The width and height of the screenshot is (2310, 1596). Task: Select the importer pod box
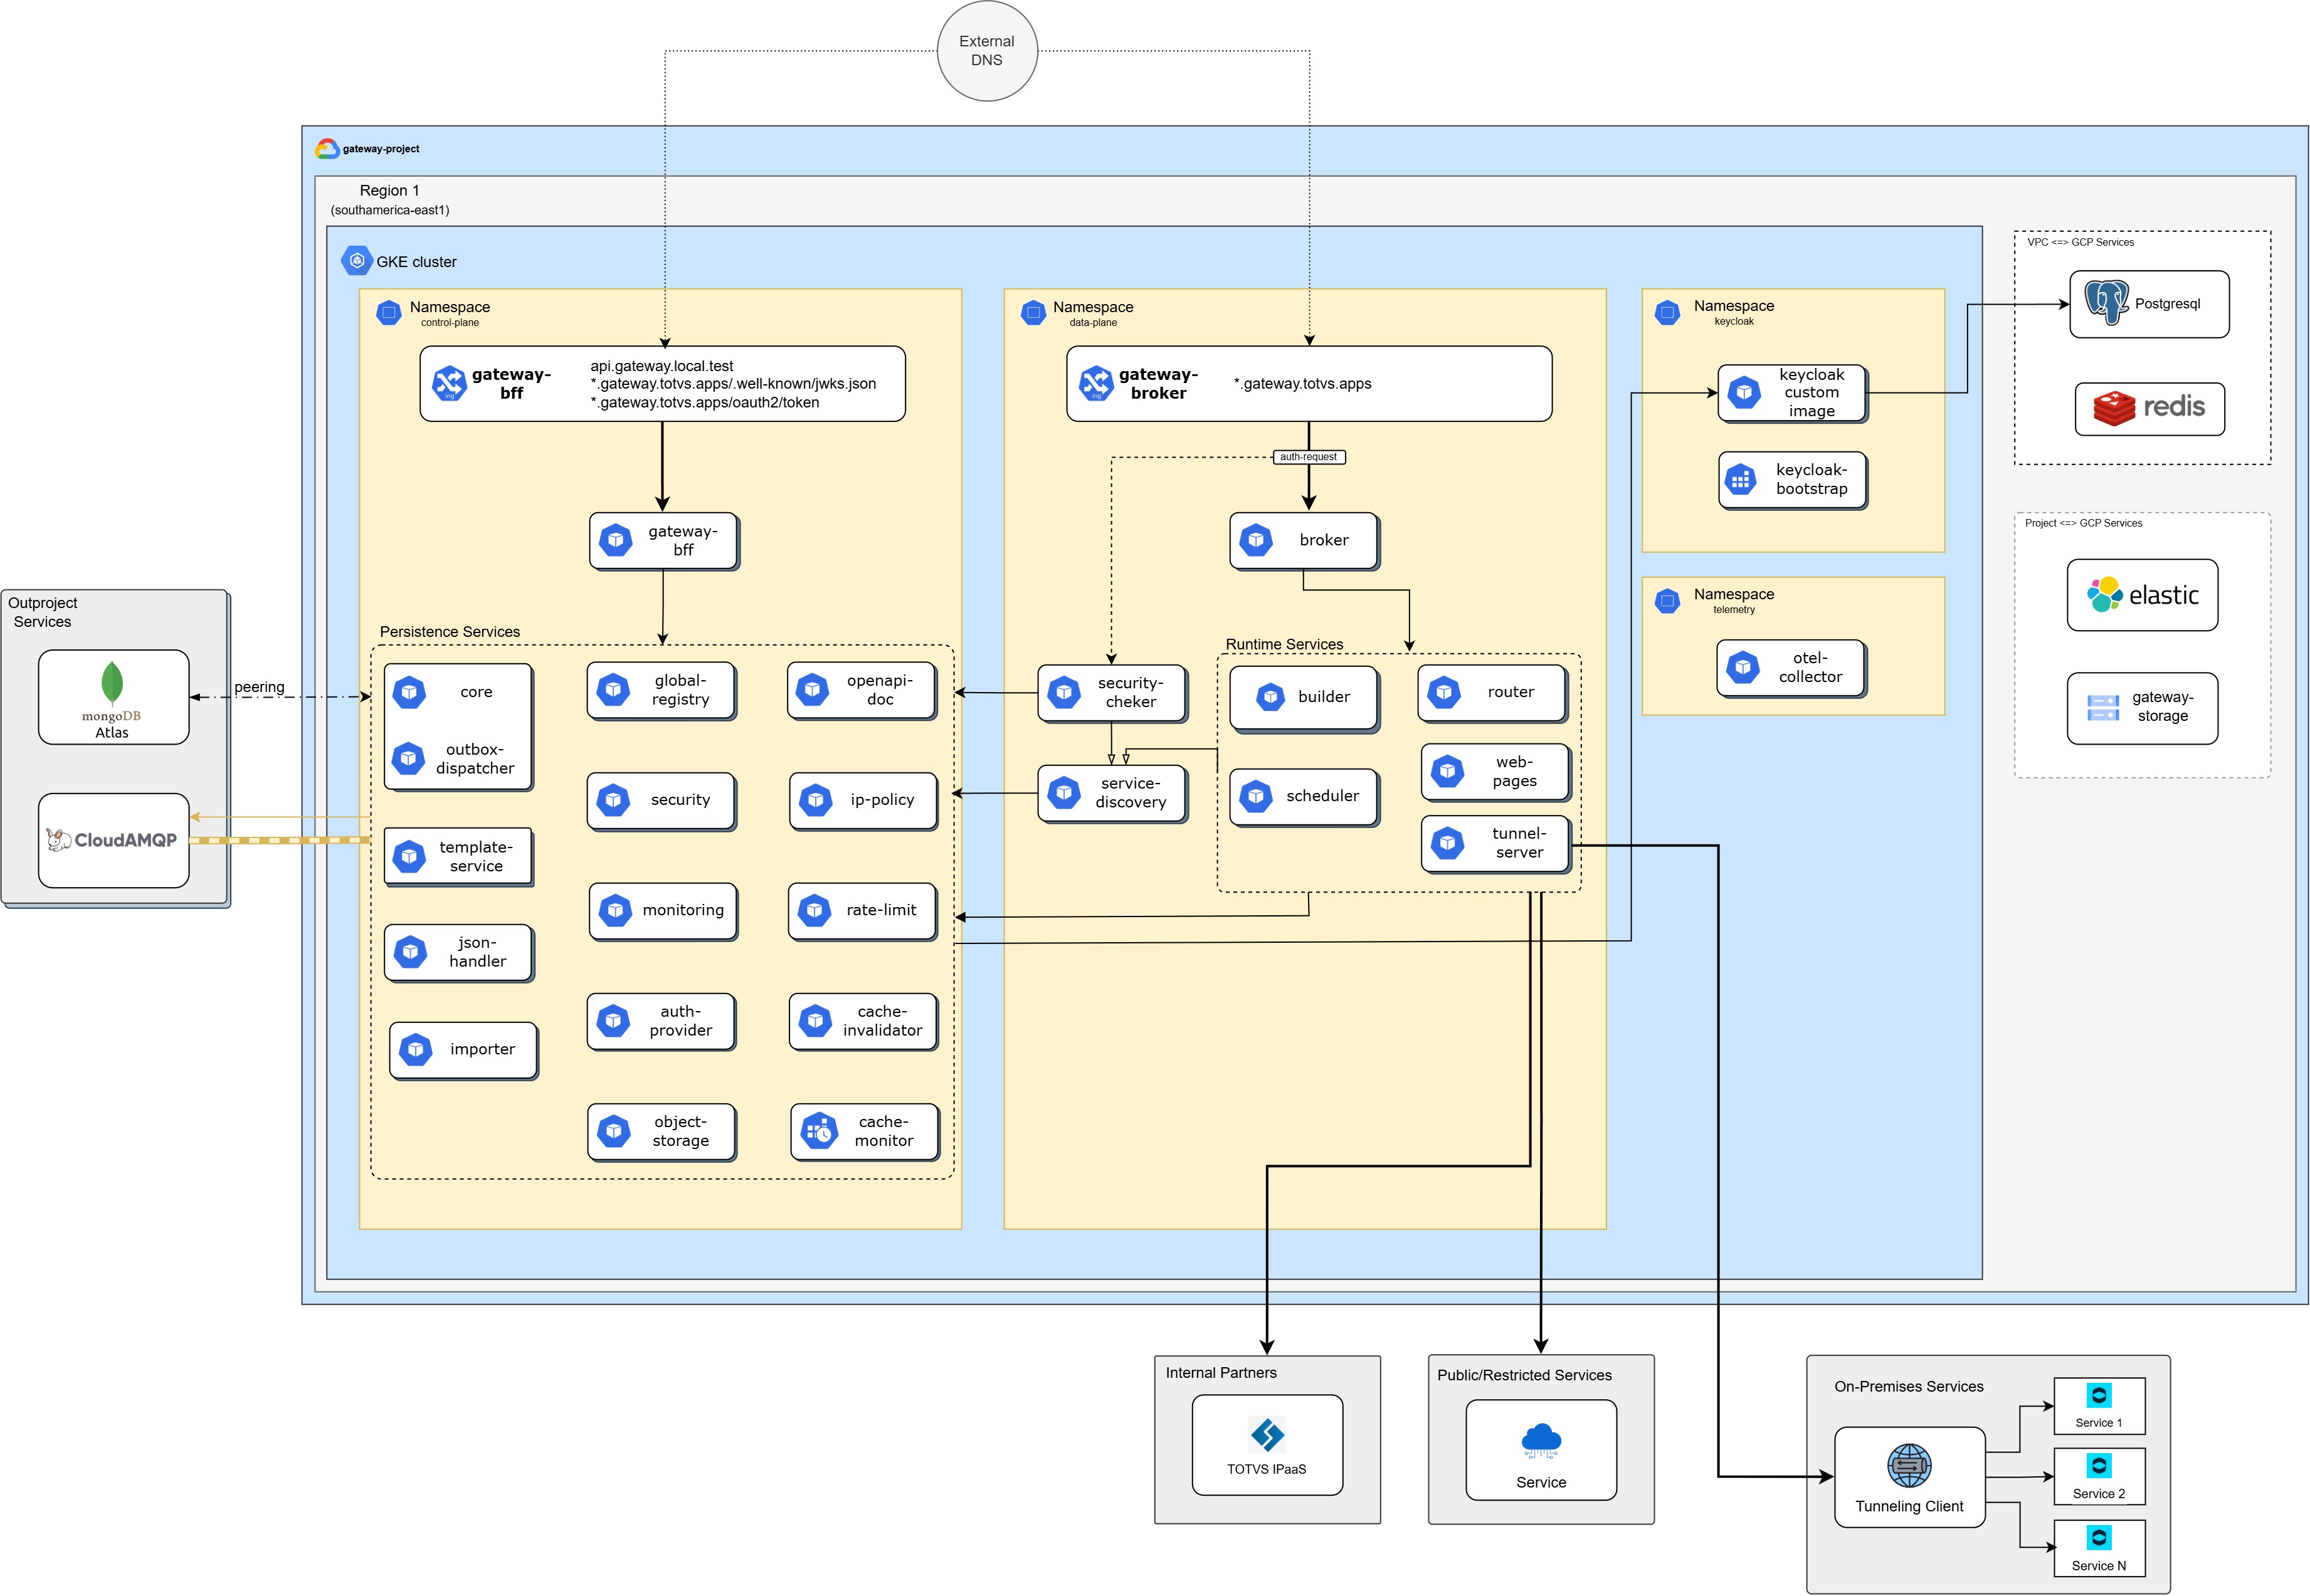pyautogui.click(x=463, y=1050)
